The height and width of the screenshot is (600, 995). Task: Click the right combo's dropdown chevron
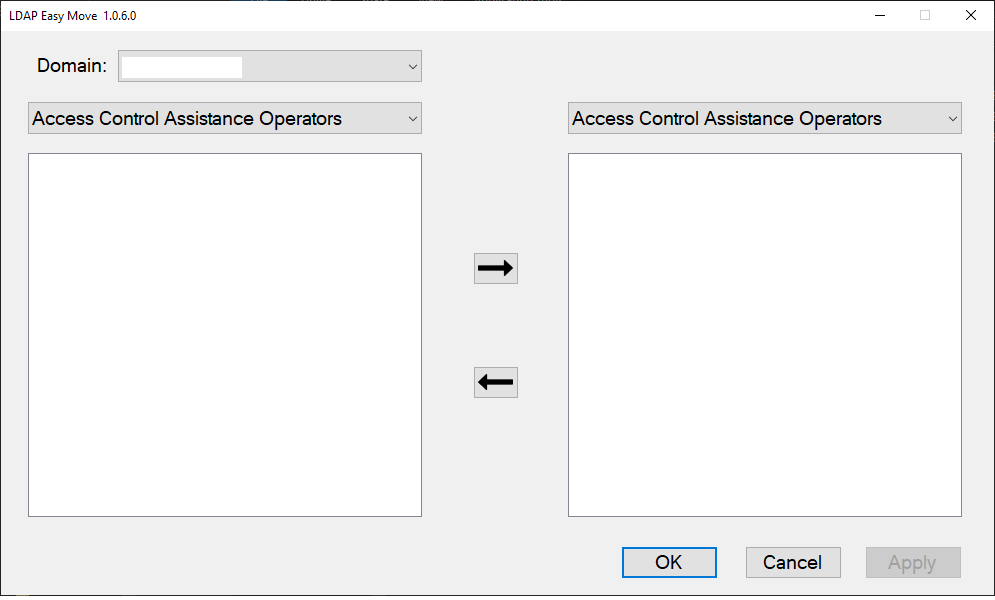(x=952, y=118)
